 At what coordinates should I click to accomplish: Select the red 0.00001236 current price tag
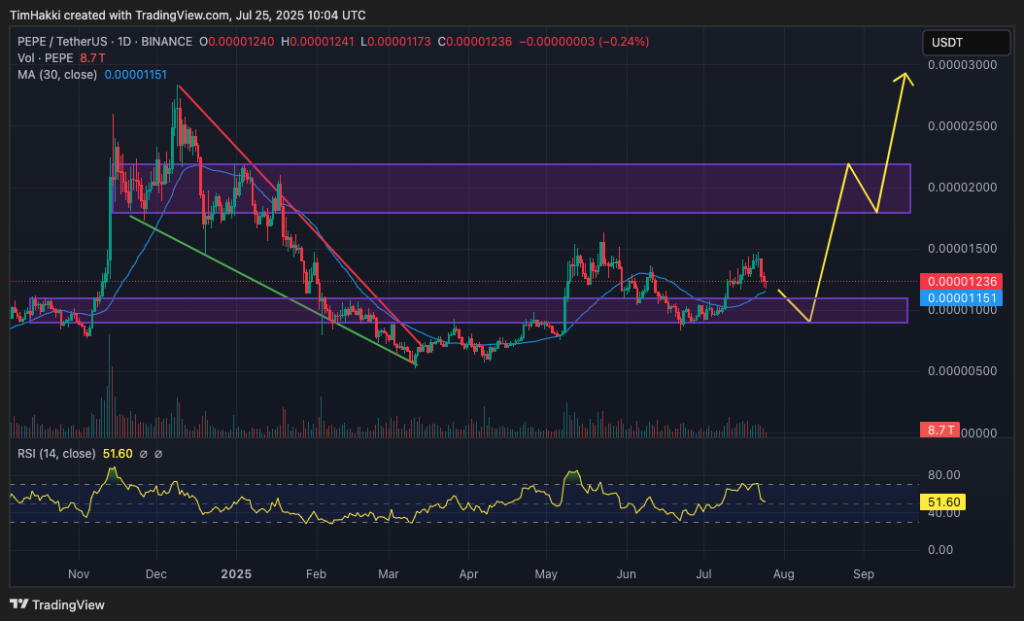[962, 283]
